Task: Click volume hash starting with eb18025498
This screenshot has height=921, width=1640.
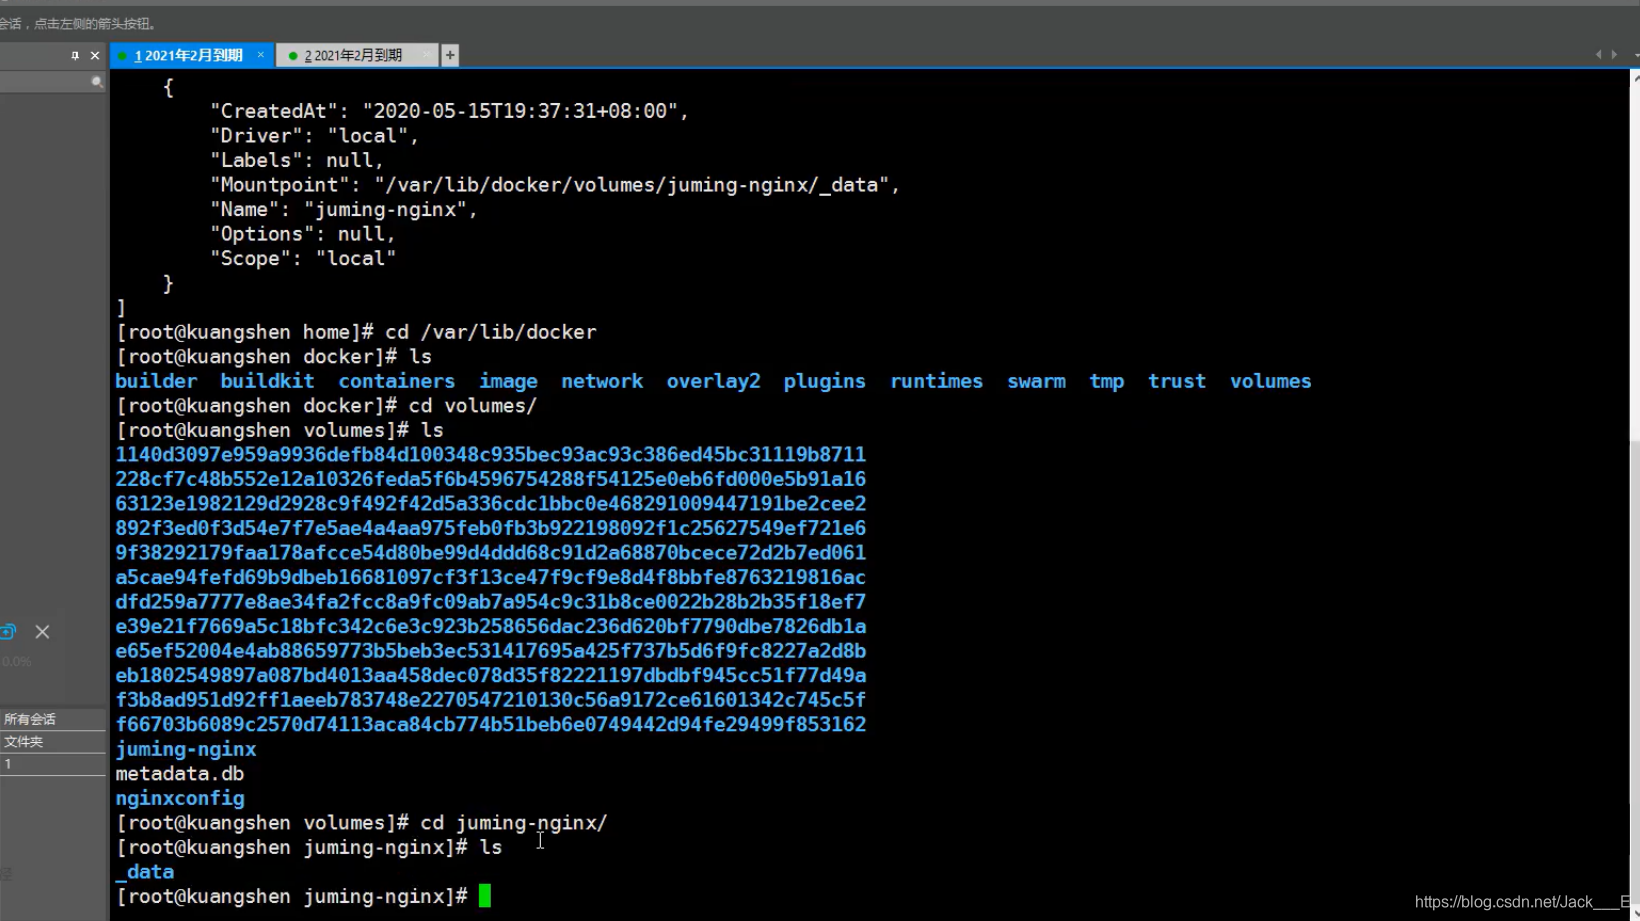Action: tap(491, 675)
